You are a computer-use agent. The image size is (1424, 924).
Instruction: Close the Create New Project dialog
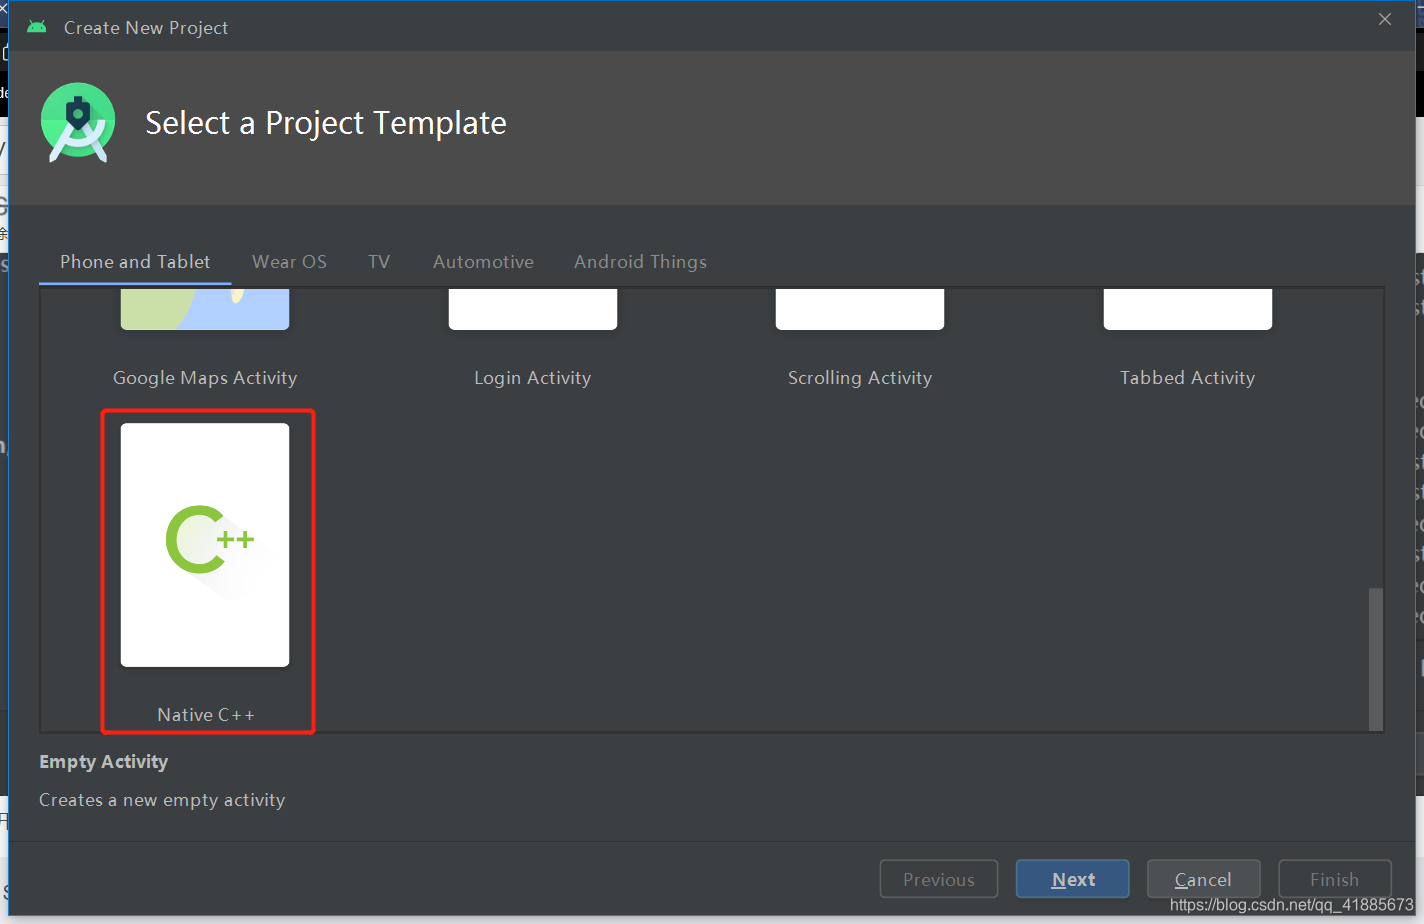1385,19
